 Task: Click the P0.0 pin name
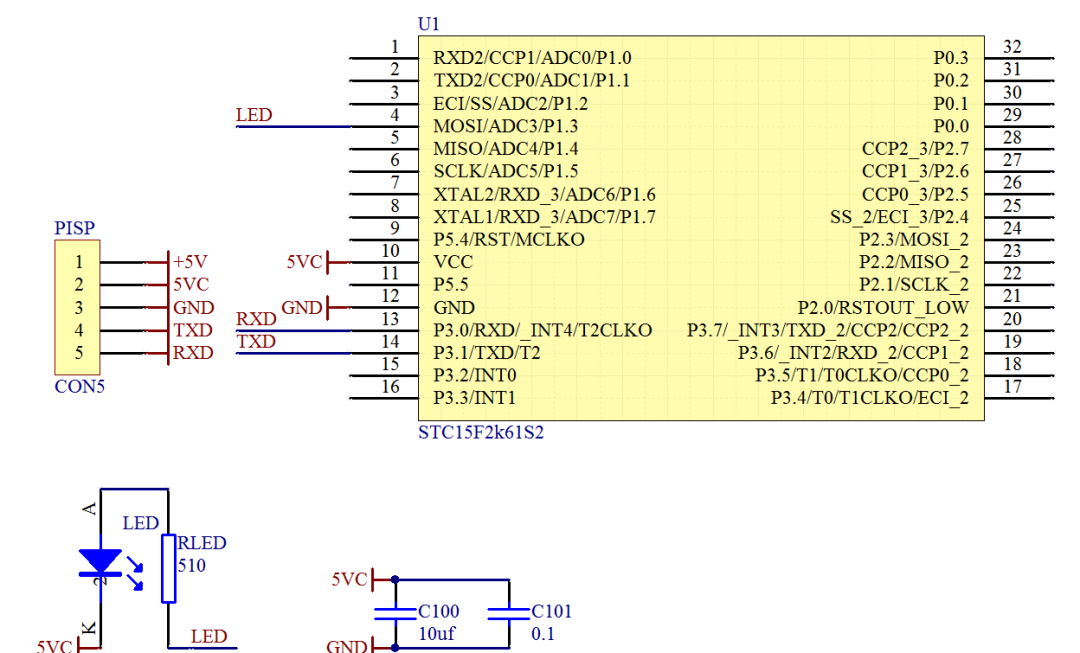tap(951, 126)
